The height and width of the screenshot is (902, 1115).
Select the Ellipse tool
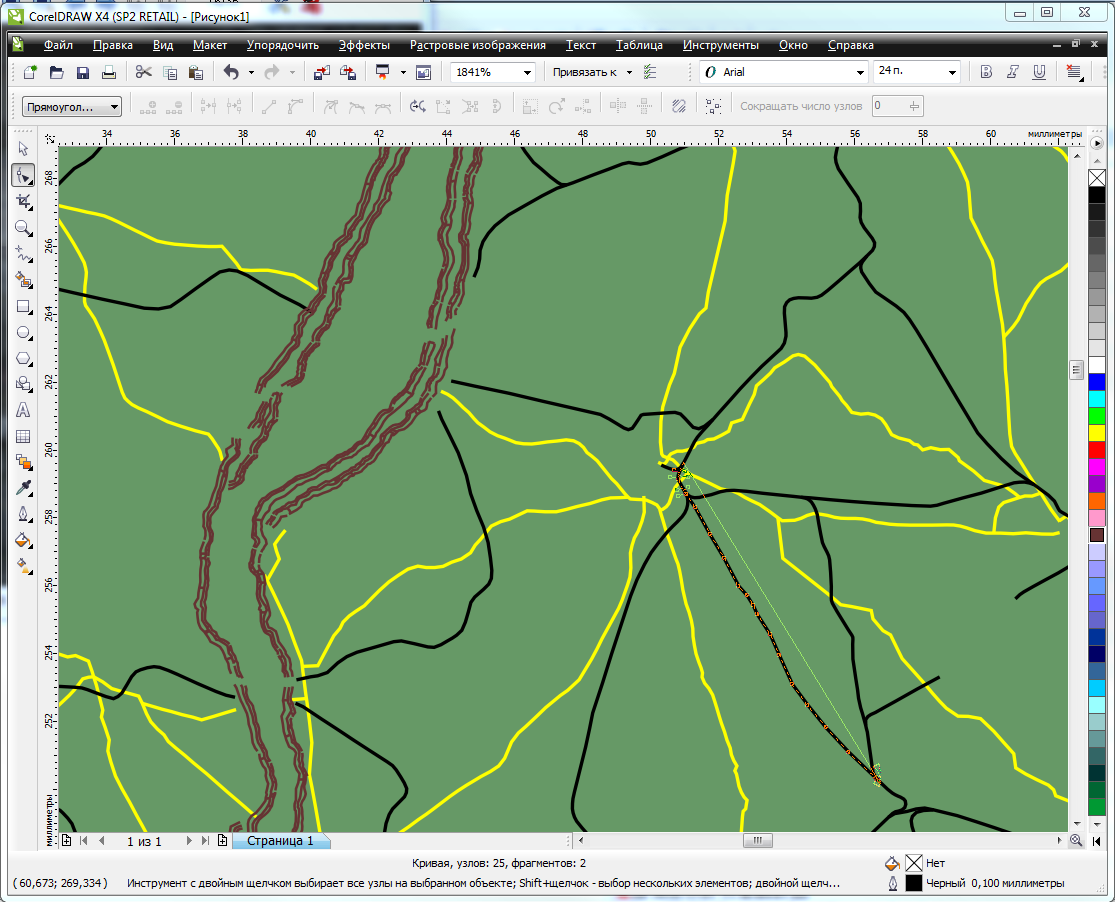pos(23,333)
